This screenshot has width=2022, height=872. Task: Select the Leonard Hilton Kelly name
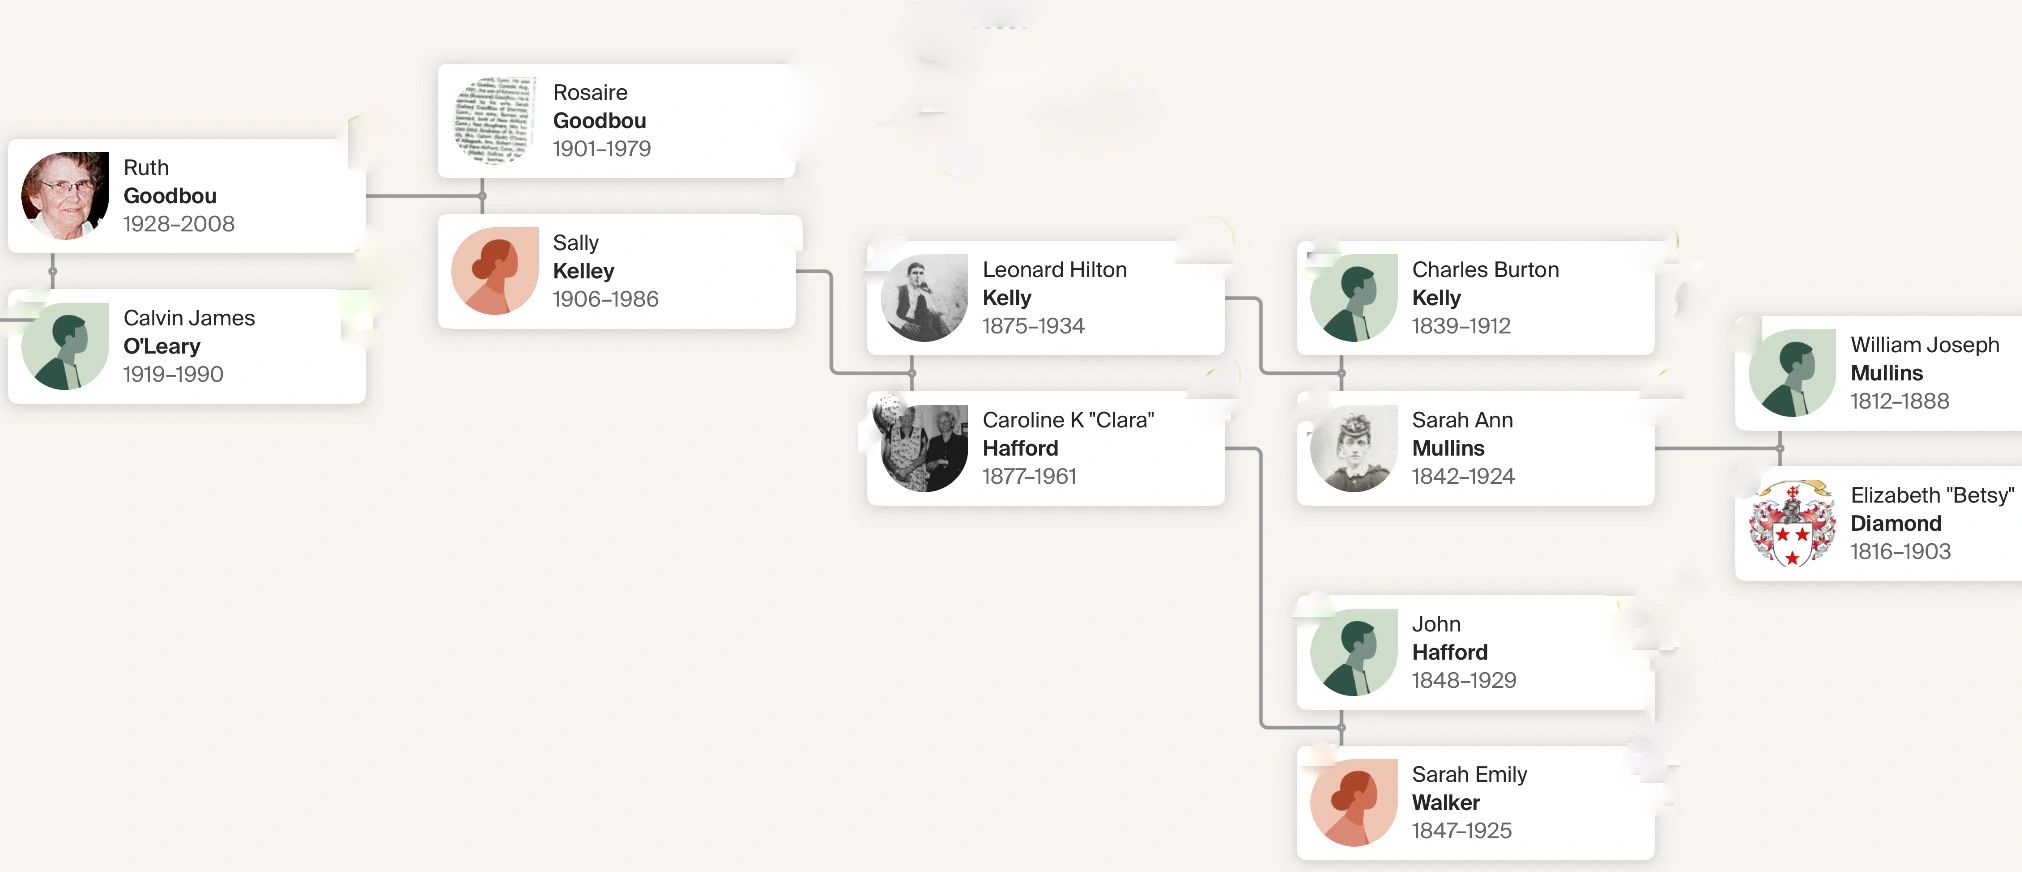pos(1054,284)
